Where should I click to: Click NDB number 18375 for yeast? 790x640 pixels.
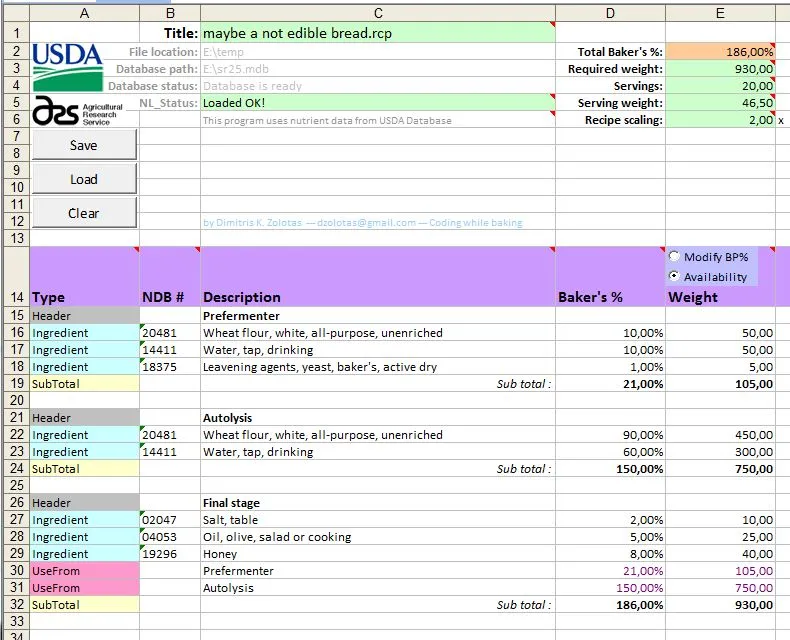[170, 367]
